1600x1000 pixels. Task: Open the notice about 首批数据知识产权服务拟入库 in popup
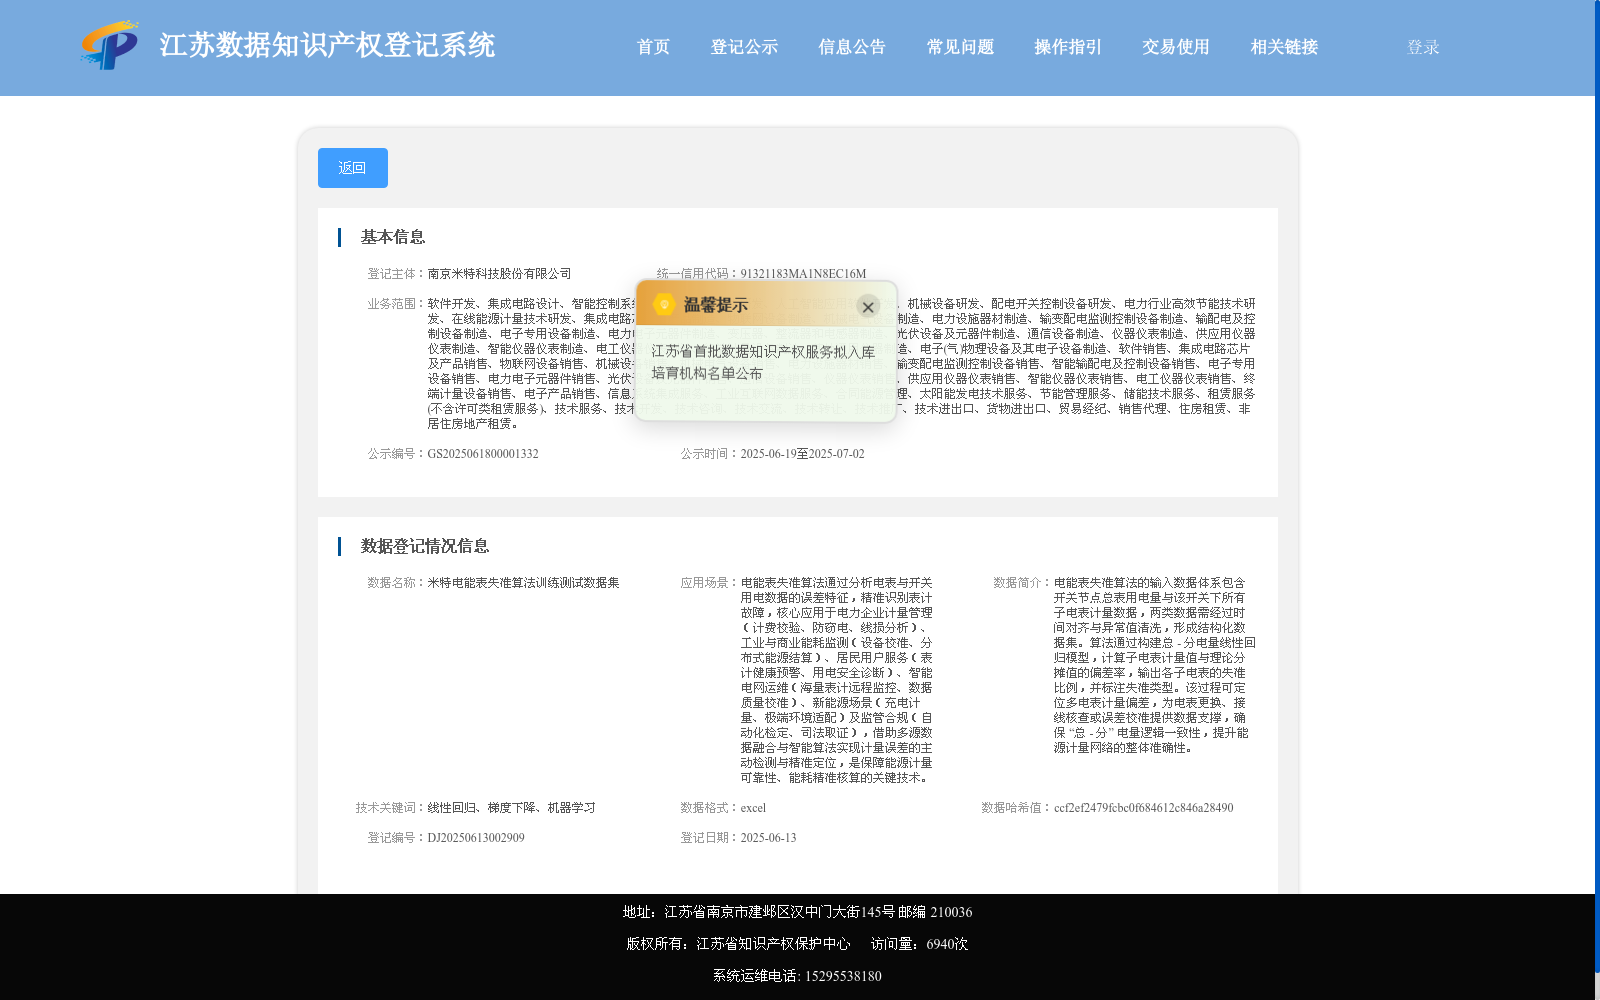click(763, 362)
